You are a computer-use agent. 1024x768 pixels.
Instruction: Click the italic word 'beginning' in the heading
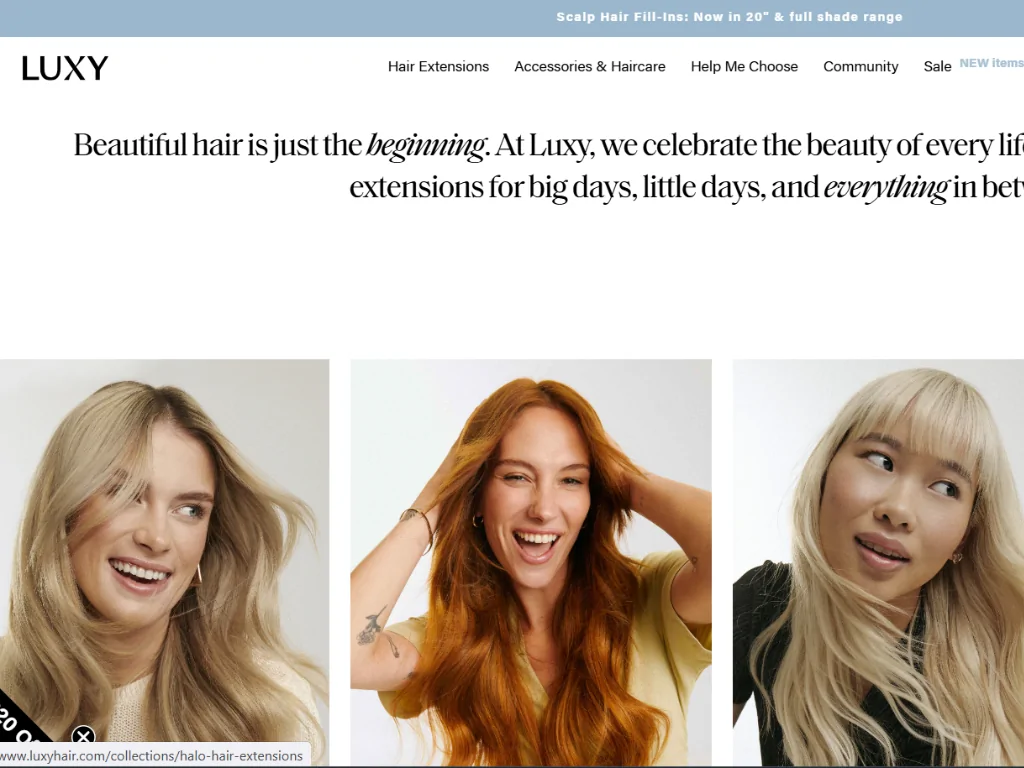tap(425, 146)
